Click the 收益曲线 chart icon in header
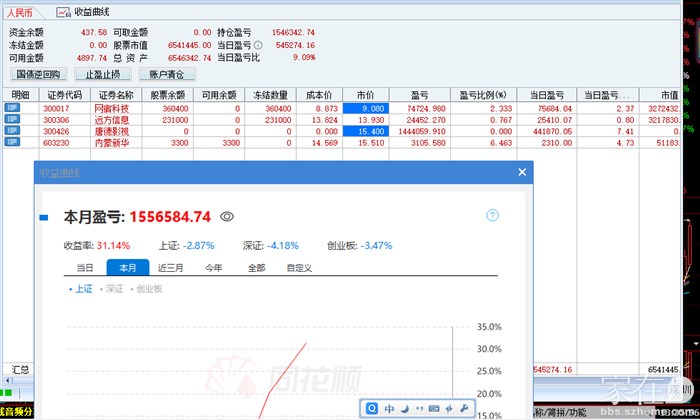 tap(63, 12)
